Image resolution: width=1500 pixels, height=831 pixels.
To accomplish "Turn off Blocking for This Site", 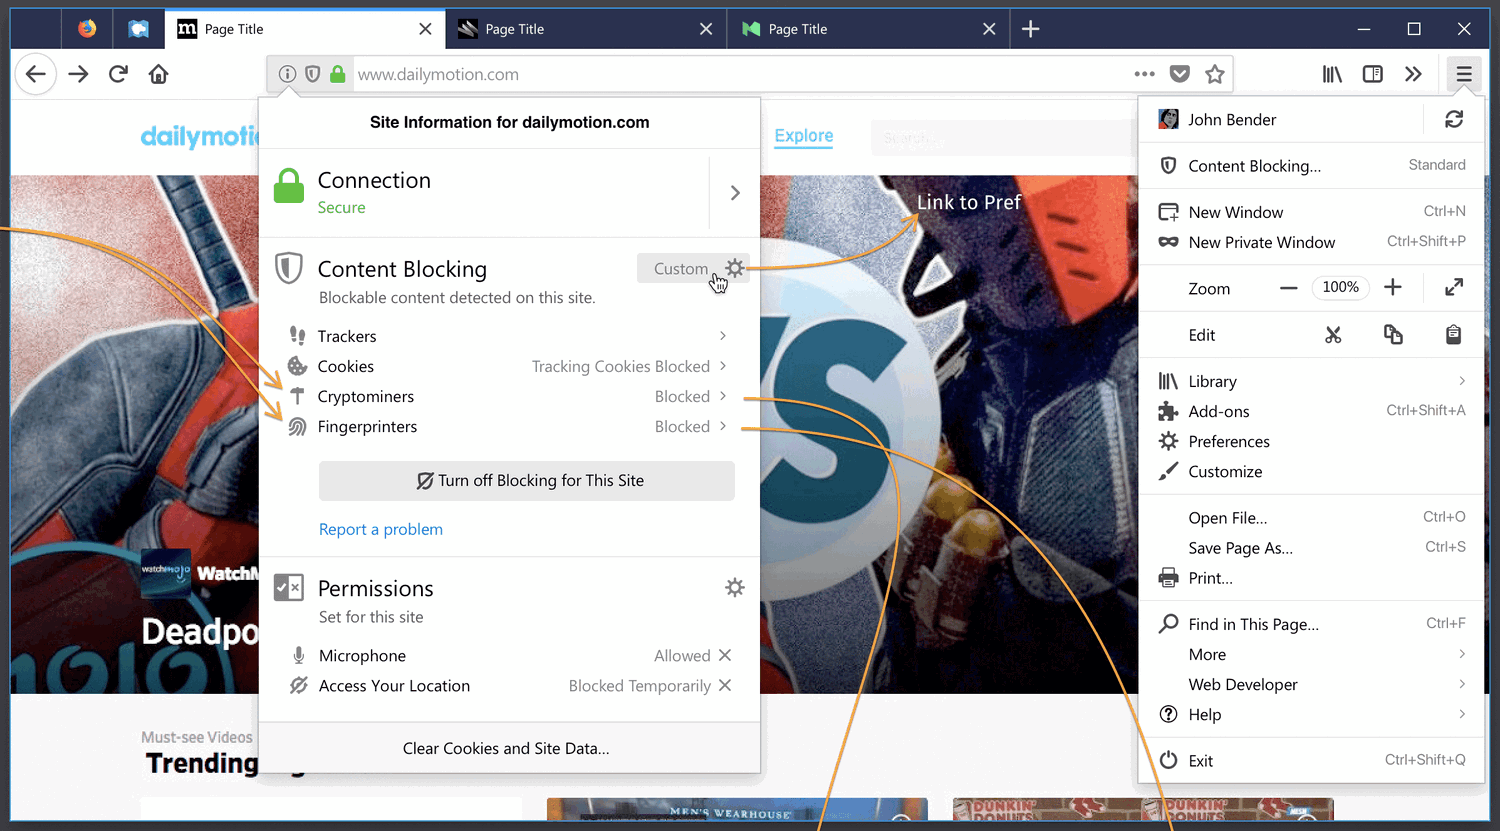I will click(527, 481).
